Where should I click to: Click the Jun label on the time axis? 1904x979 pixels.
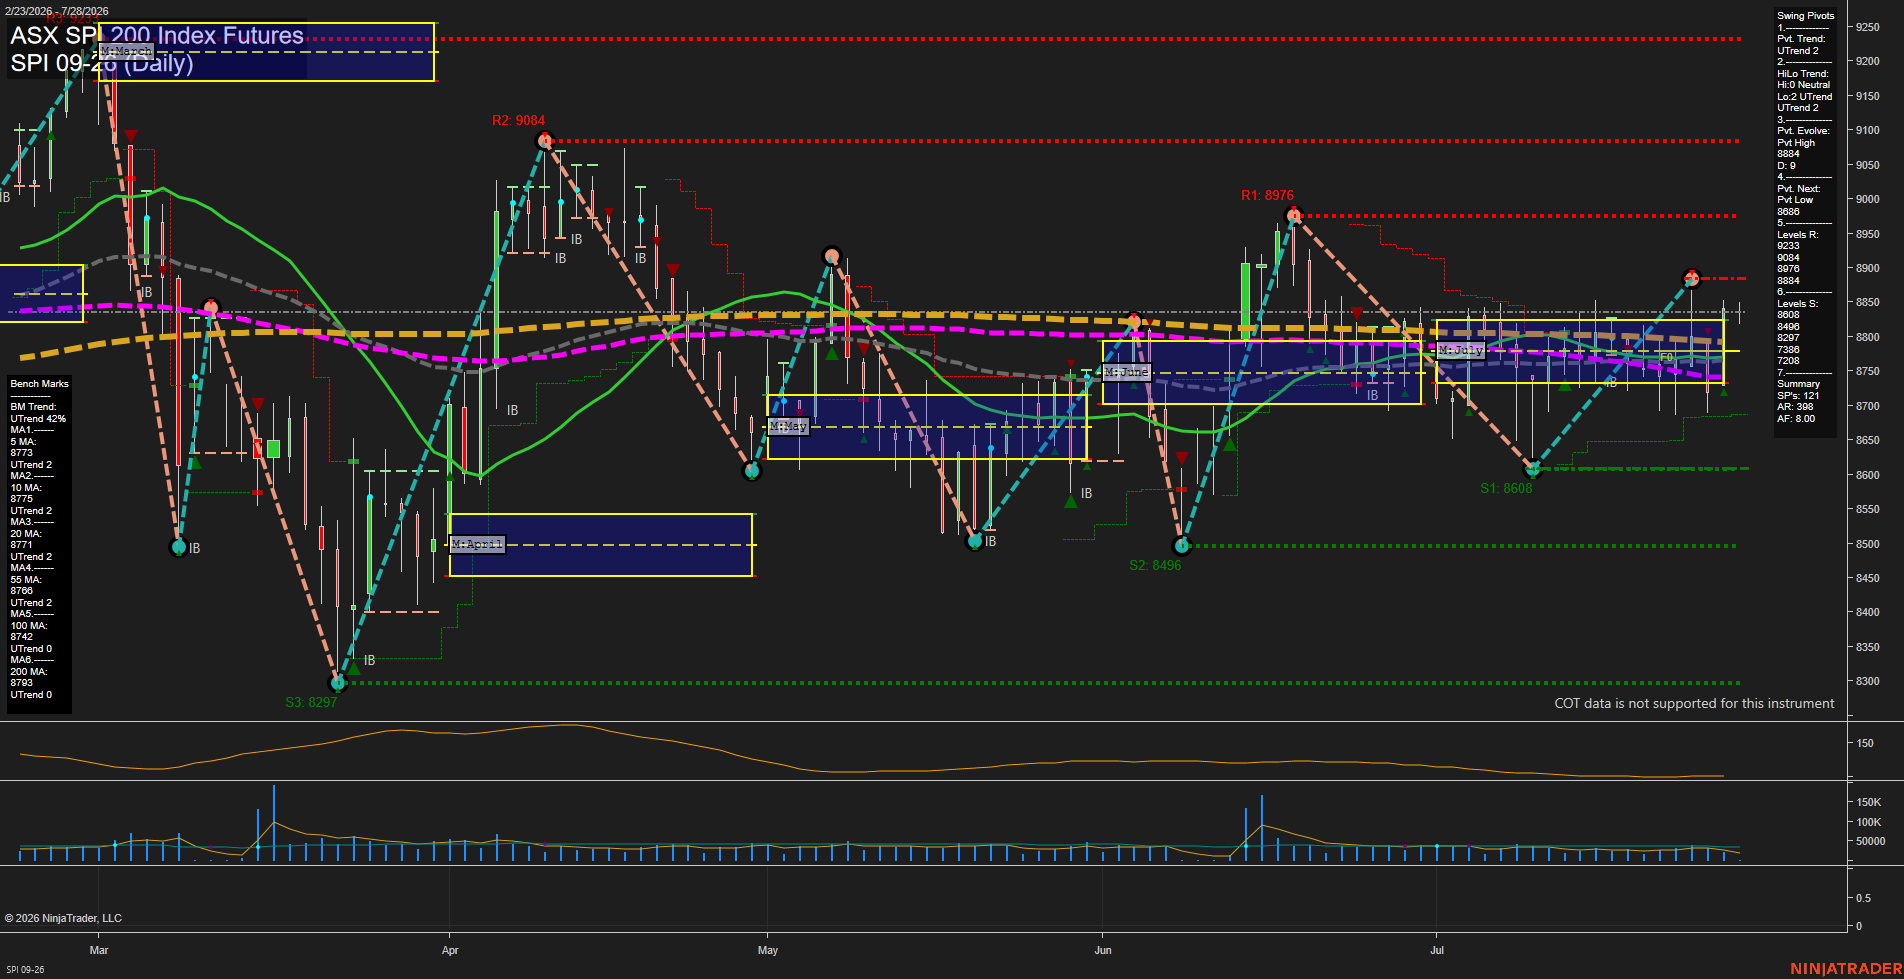coord(1103,950)
